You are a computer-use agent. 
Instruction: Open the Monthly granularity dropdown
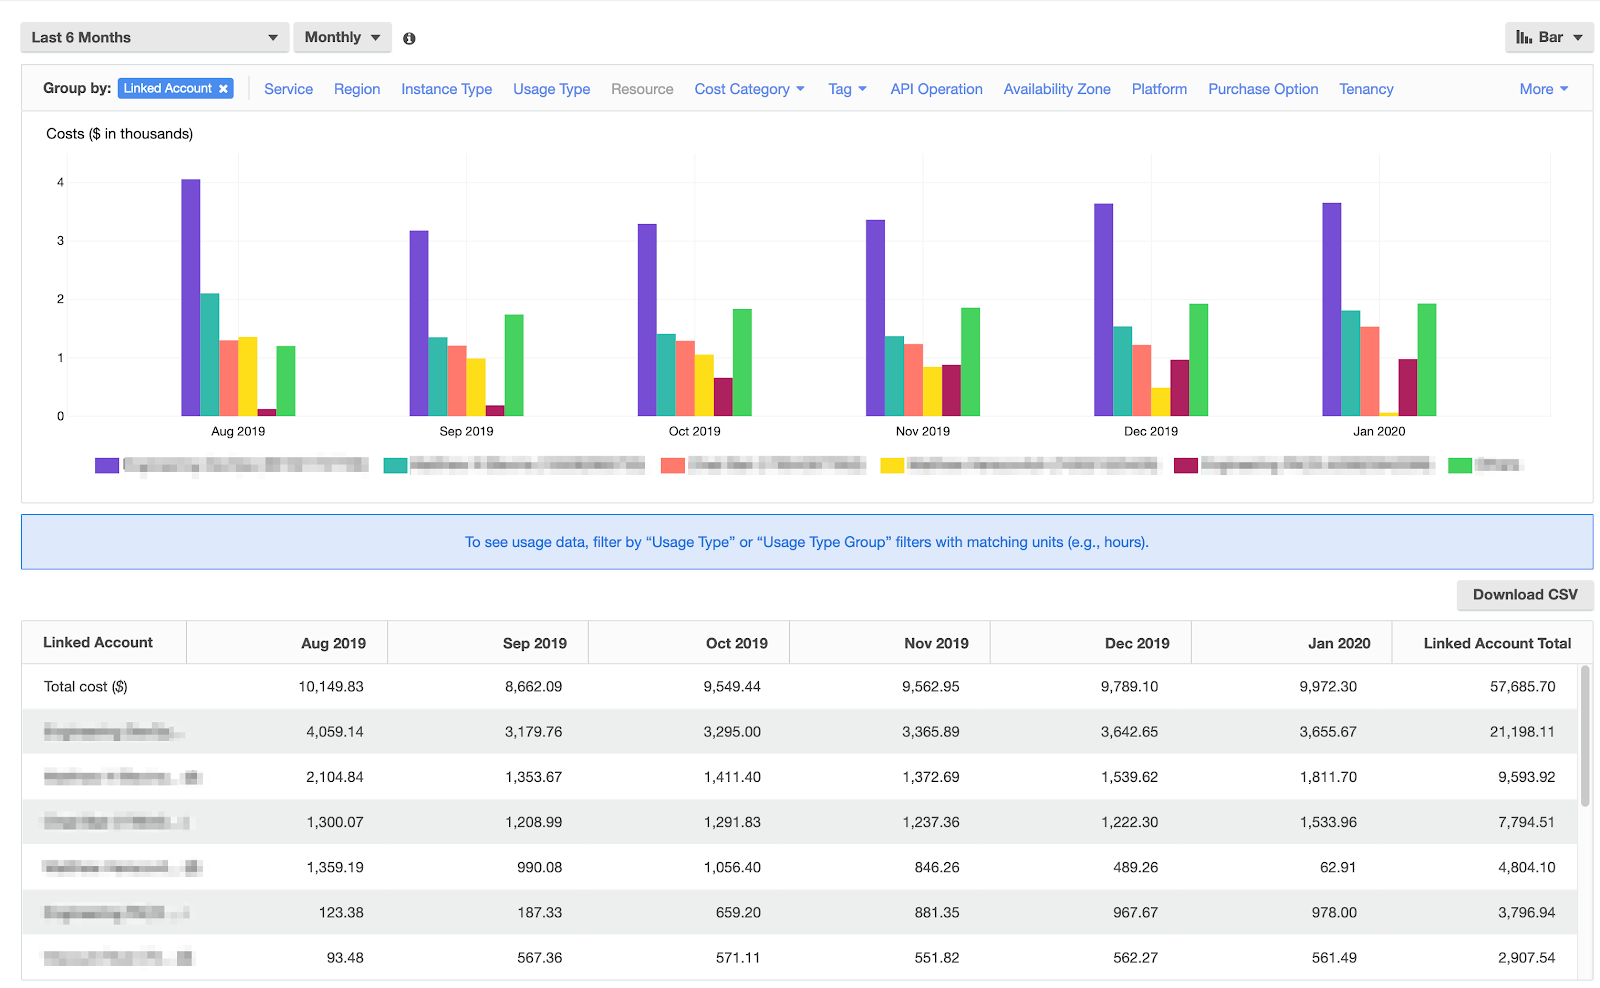tap(342, 38)
